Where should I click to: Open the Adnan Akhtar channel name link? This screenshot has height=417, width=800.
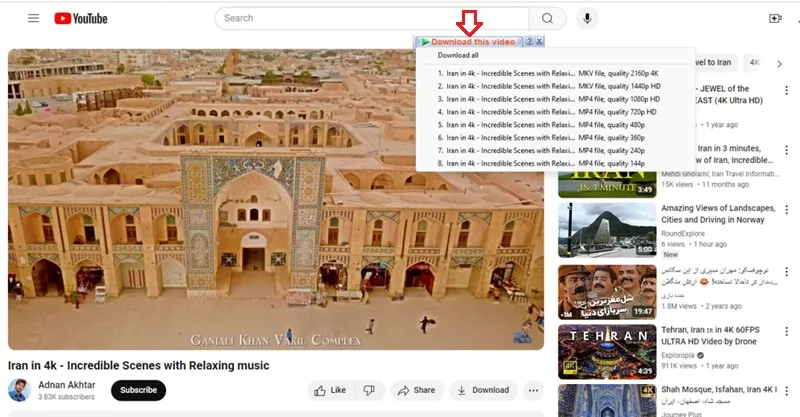pos(67,385)
